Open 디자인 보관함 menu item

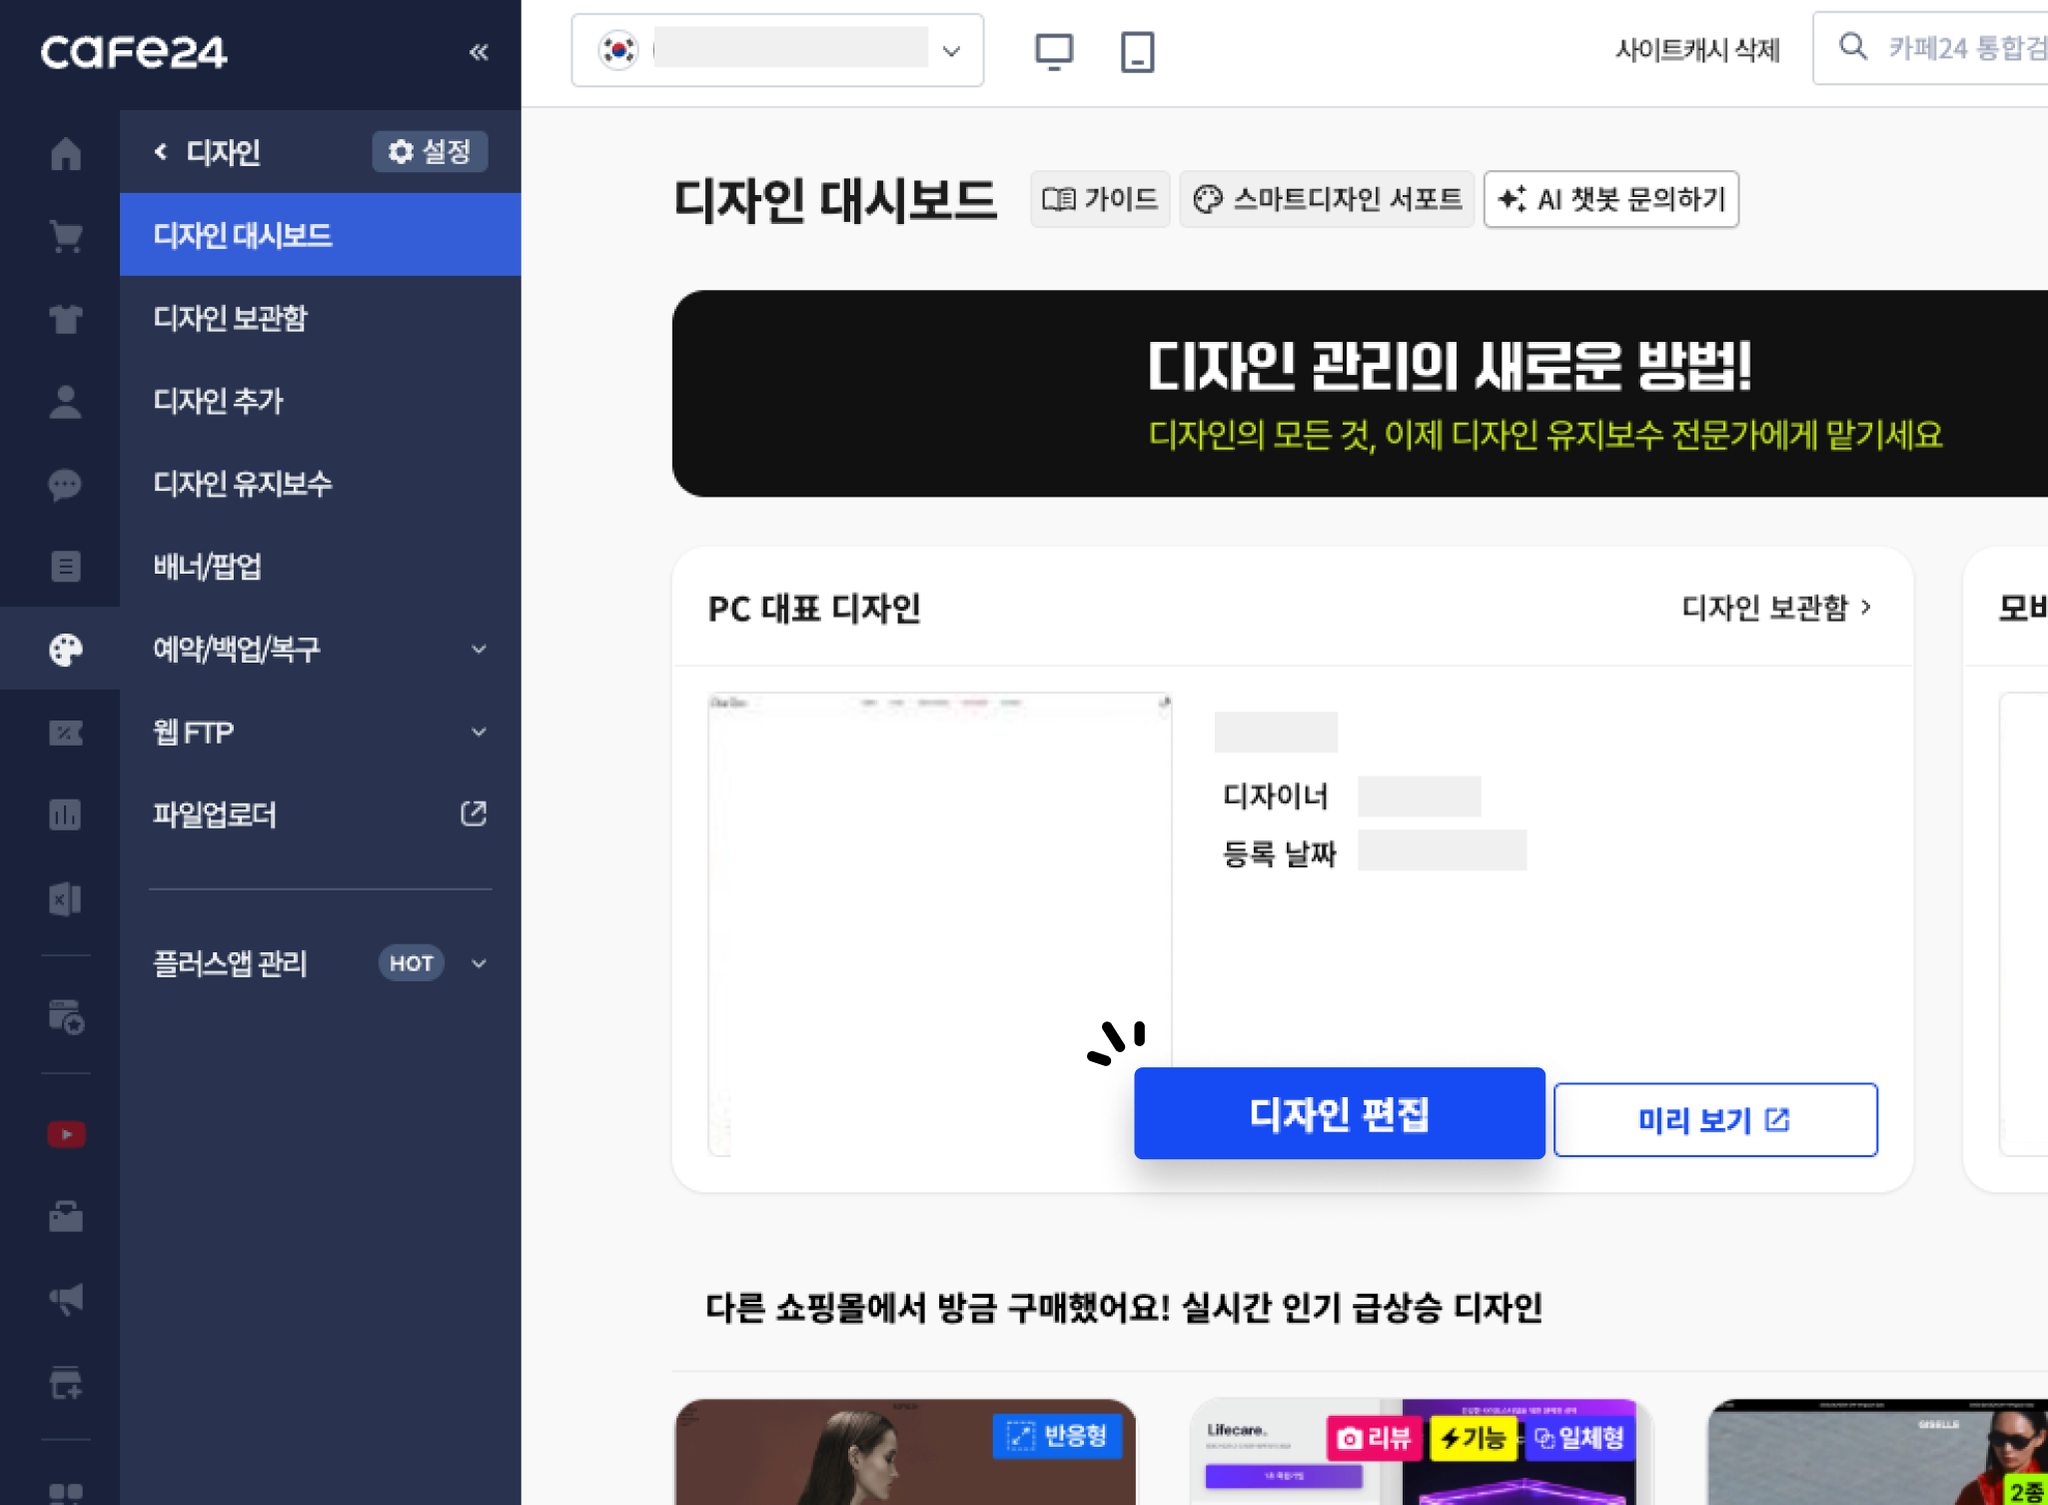pos(320,318)
